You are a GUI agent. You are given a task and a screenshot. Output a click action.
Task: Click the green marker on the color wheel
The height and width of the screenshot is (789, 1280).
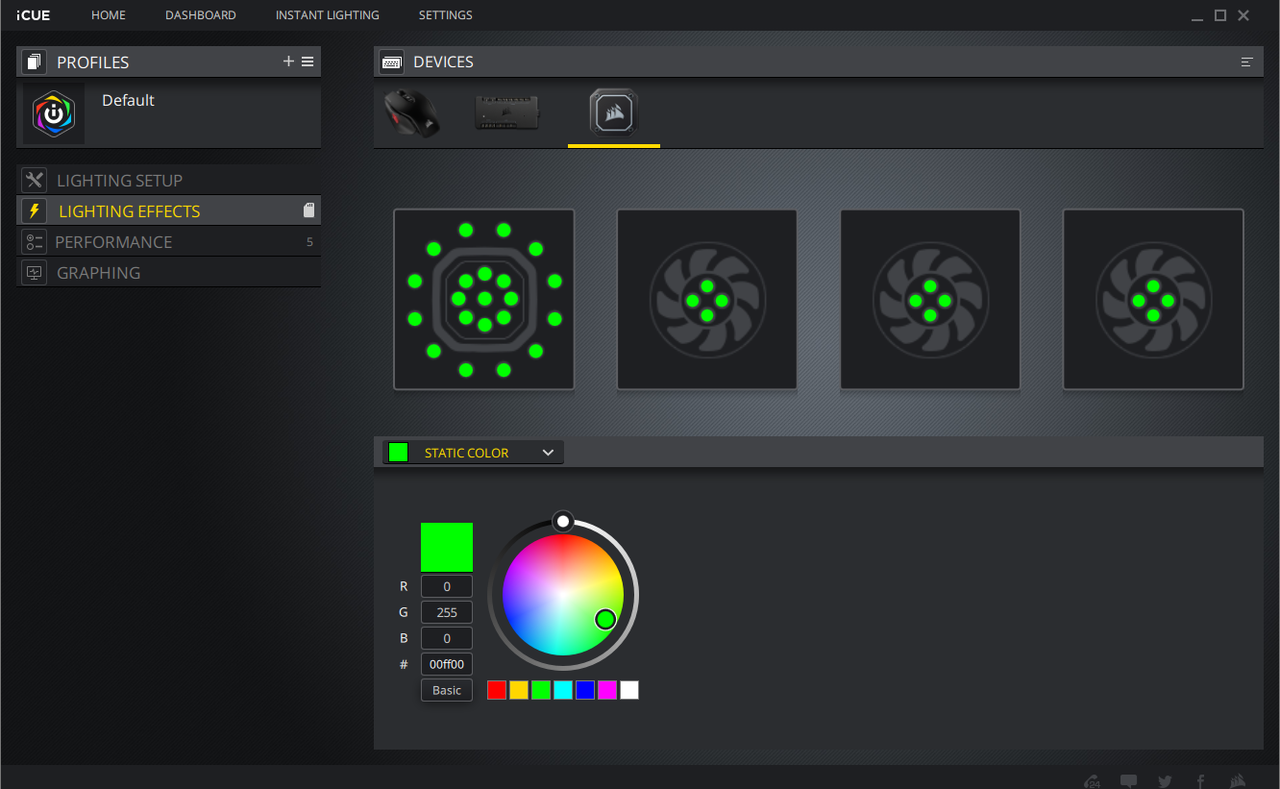[x=605, y=620]
